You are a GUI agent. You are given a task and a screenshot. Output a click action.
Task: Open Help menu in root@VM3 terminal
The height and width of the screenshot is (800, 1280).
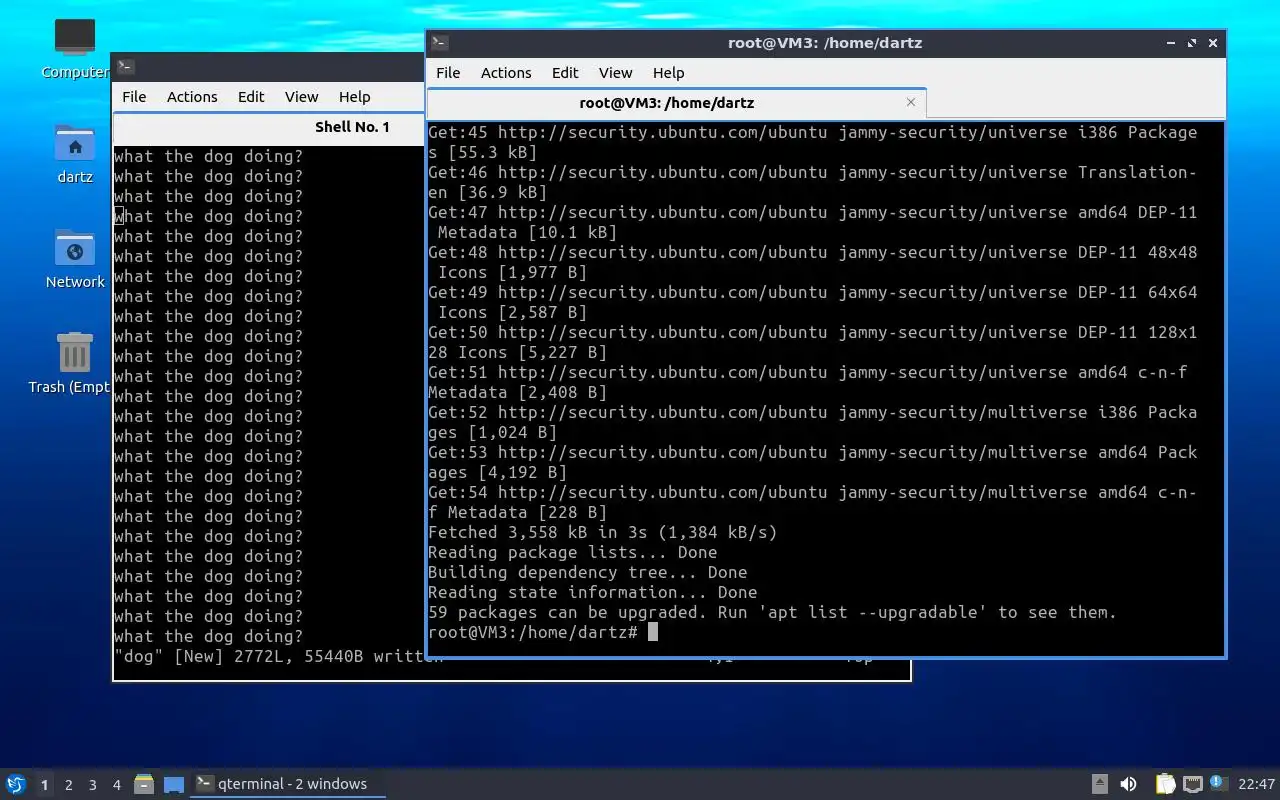click(668, 72)
